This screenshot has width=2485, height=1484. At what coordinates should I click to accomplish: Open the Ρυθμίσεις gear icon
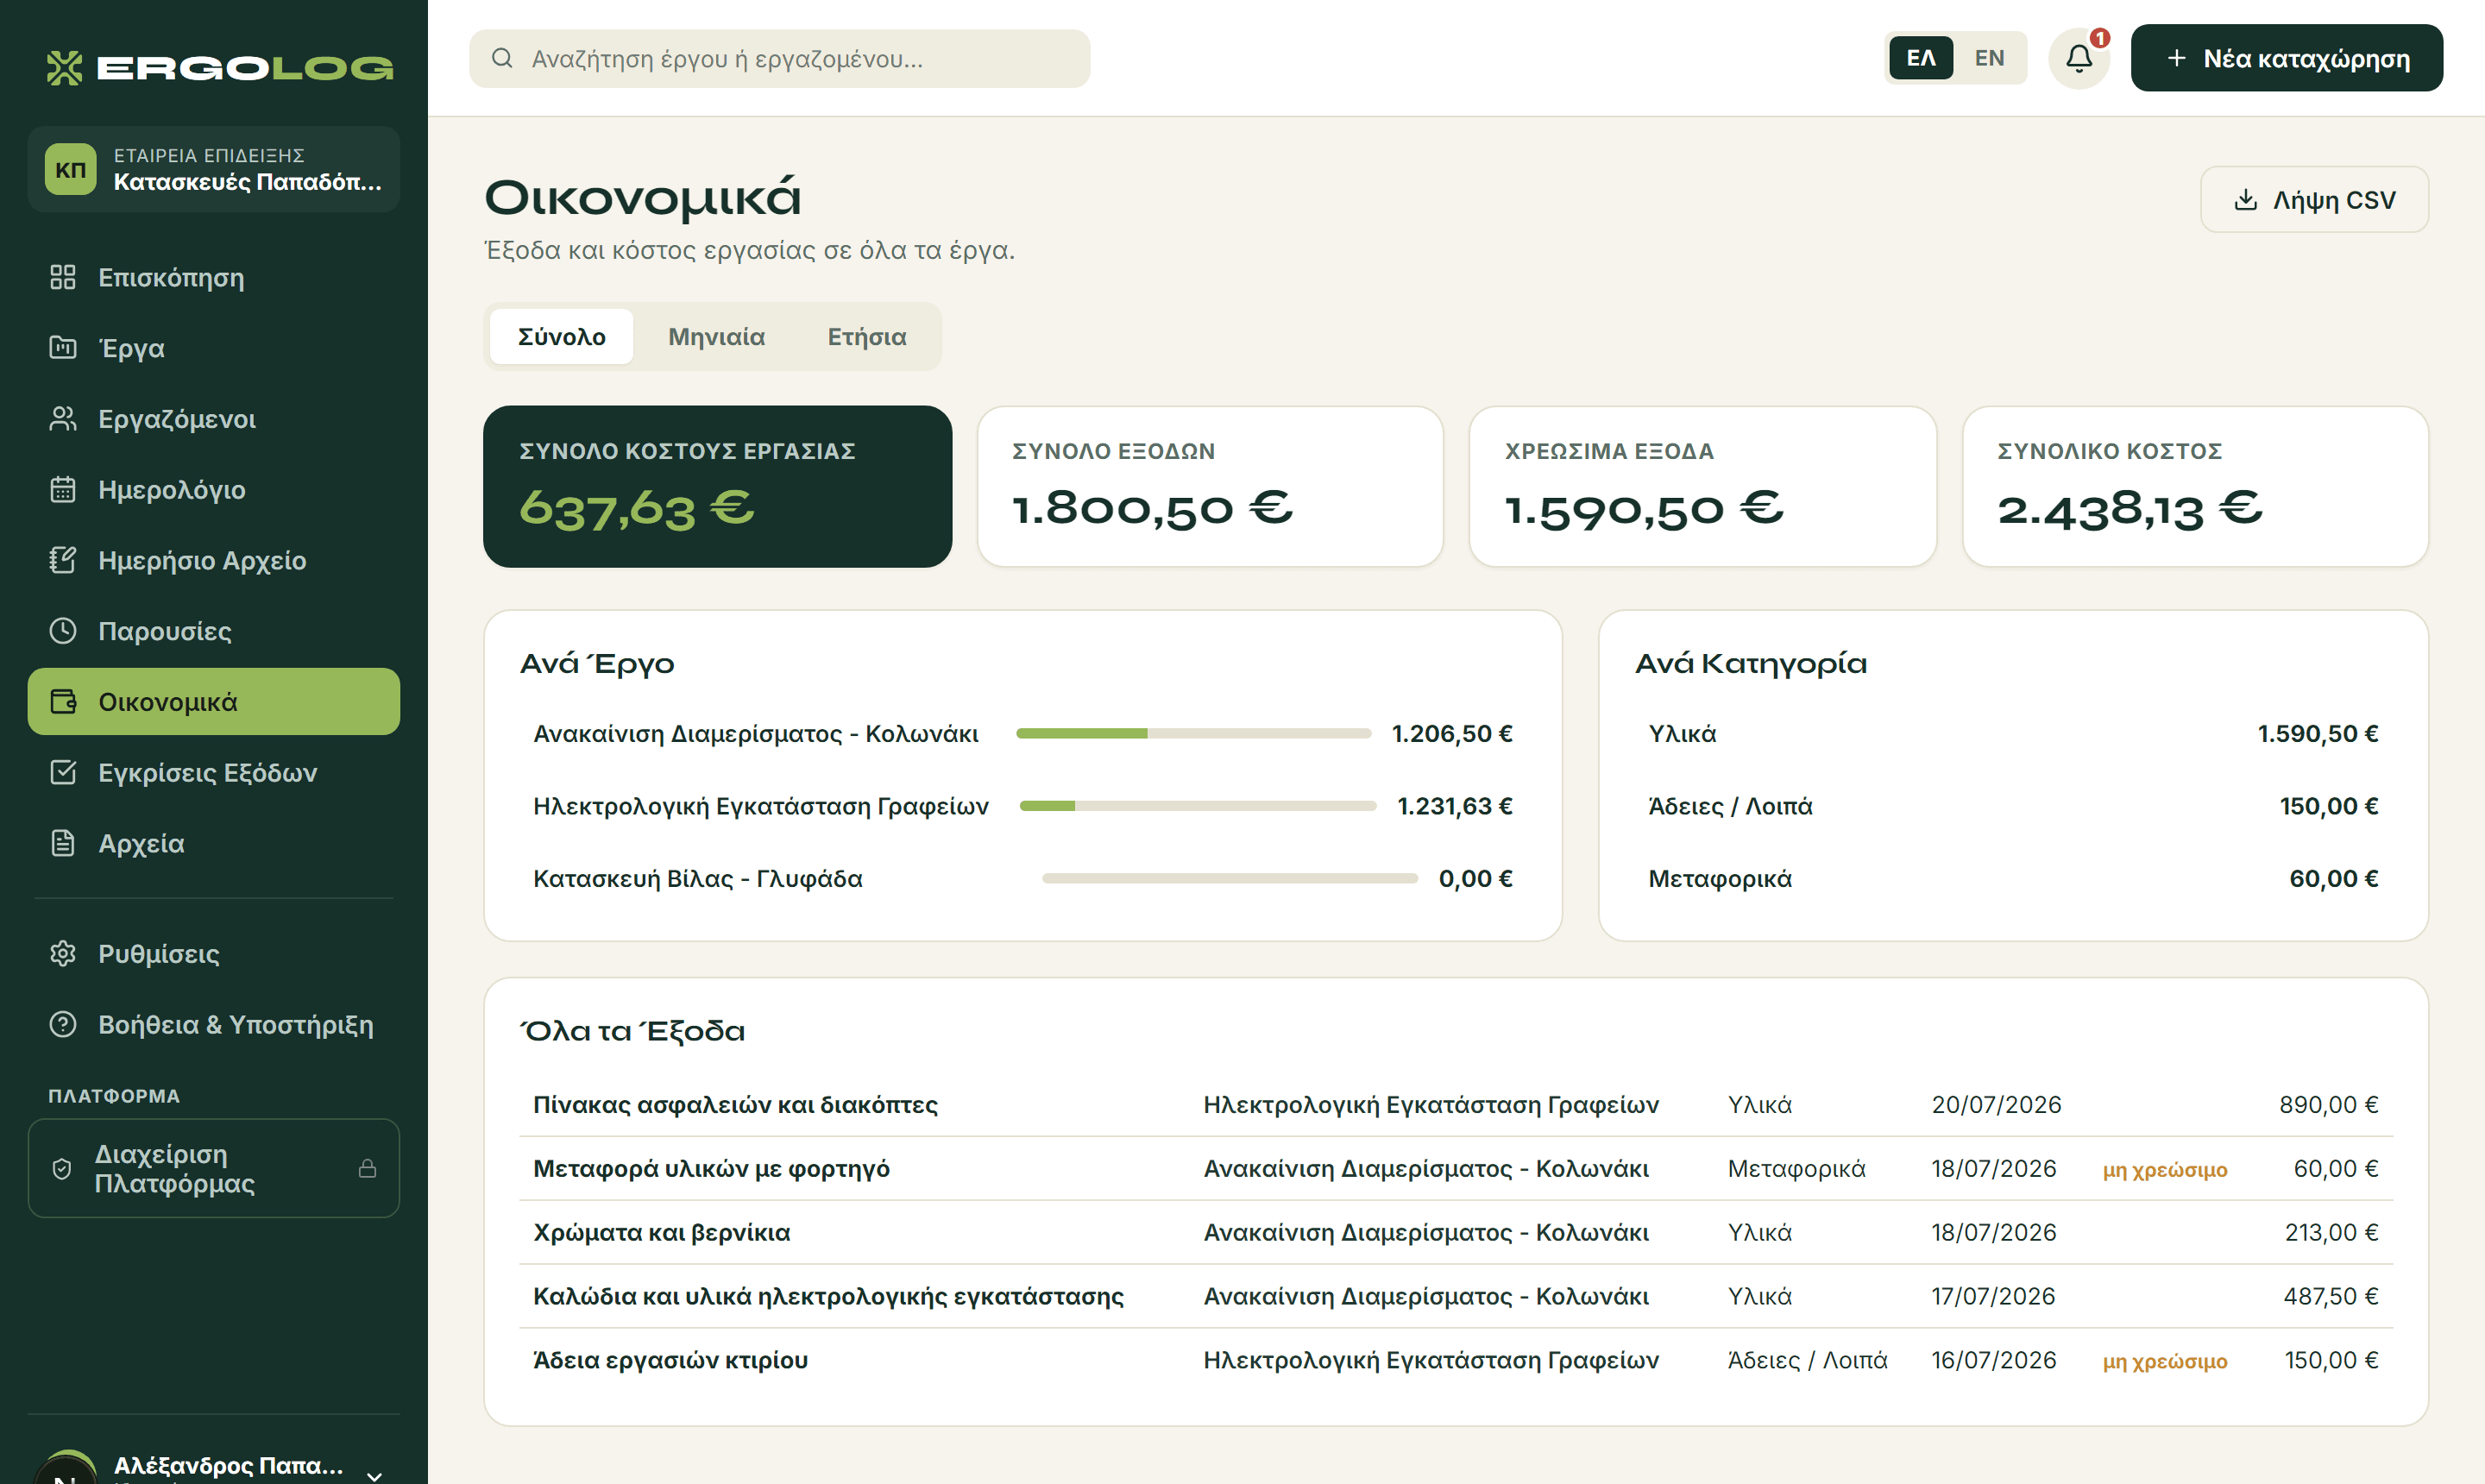[63, 954]
